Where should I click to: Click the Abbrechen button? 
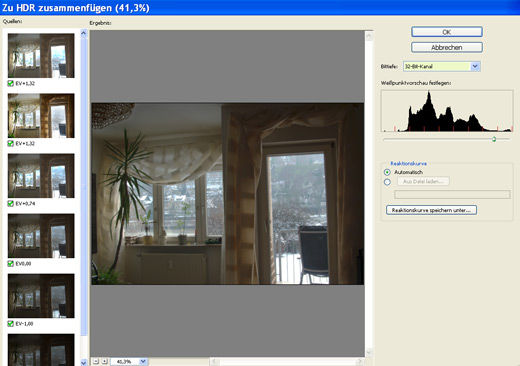(447, 47)
